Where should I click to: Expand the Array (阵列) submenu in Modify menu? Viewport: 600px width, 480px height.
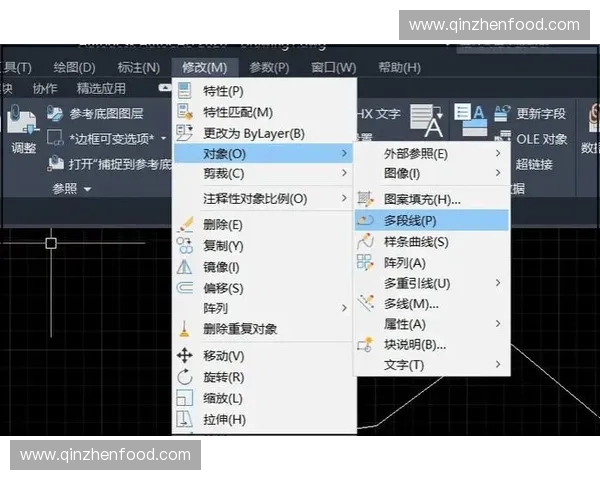344,308
